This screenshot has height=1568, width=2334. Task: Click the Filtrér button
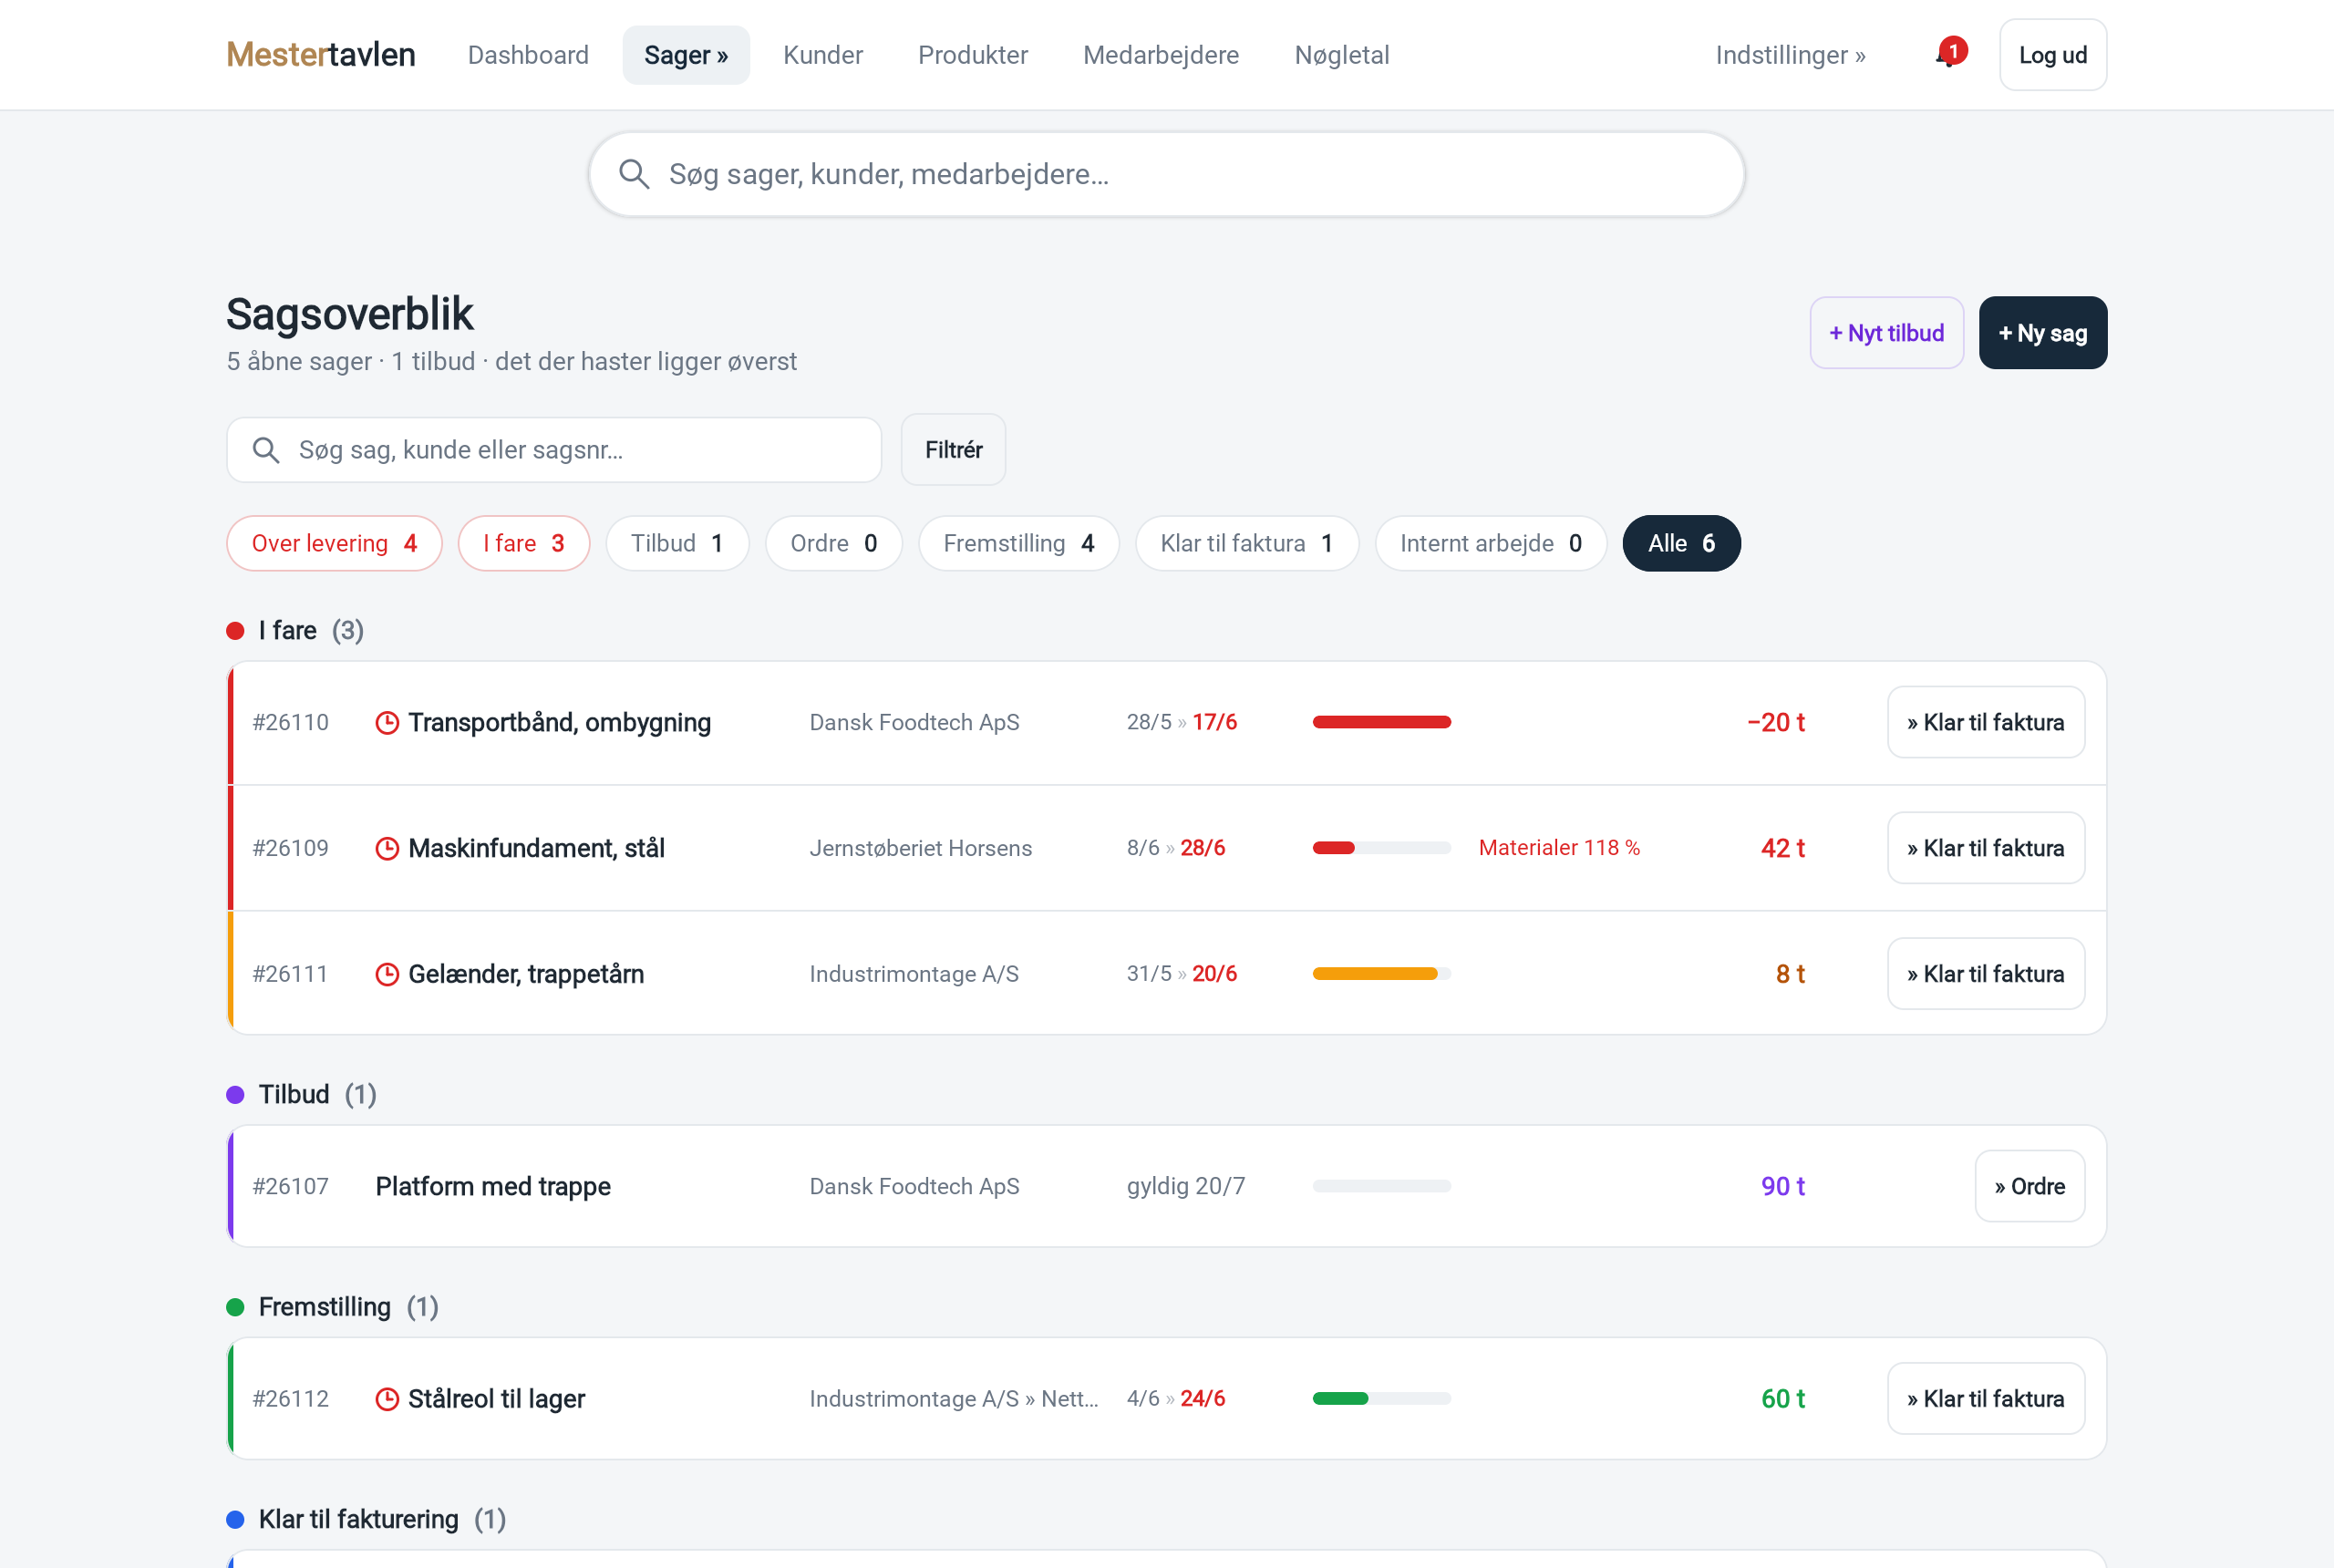point(953,450)
